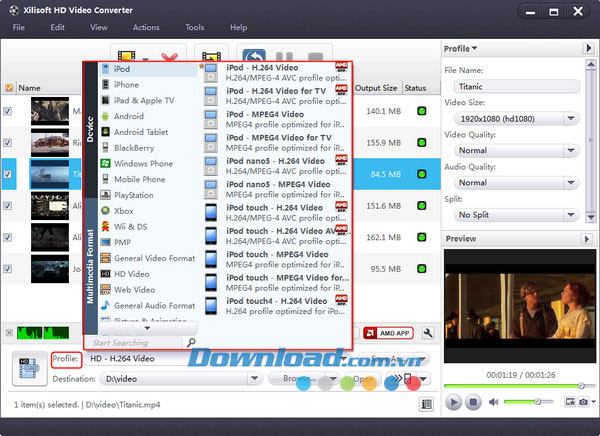This screenshot has height=436, width=600.
Task: Open settings with the wrench icon
Action: pyautogui.click(x=428, y=333)
